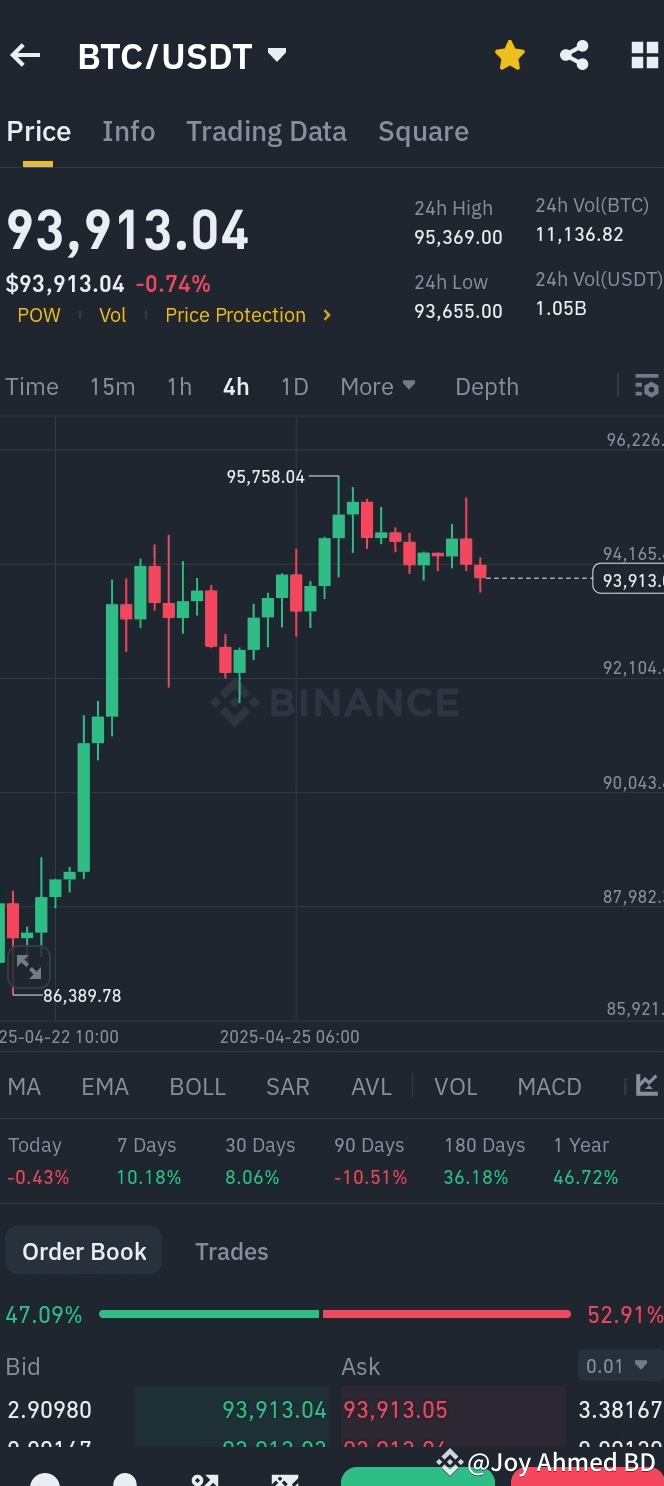Toggle the MACD indicator
This screenshot has height=1486, width=664.
point(549,1086)
